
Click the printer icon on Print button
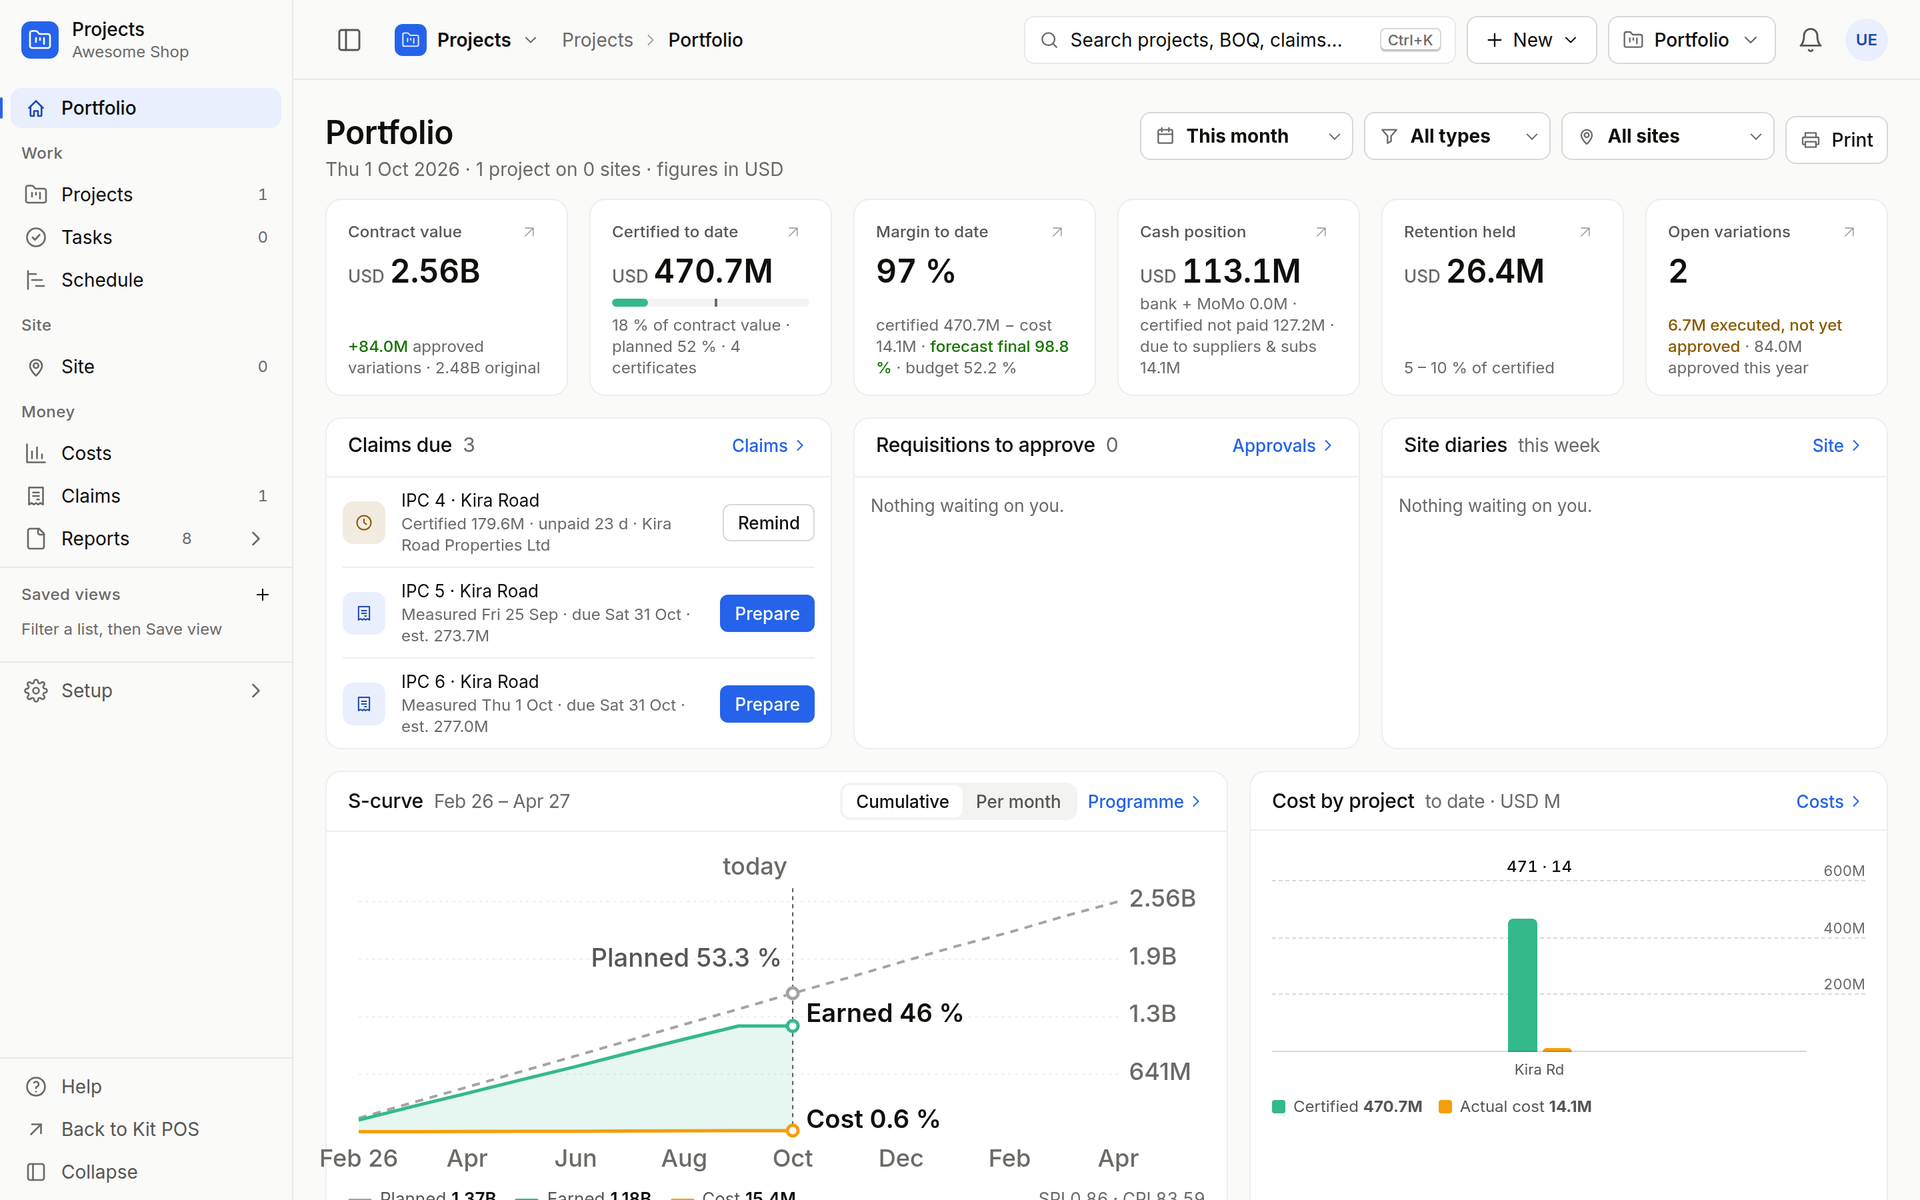click(x=1810, y=140)
